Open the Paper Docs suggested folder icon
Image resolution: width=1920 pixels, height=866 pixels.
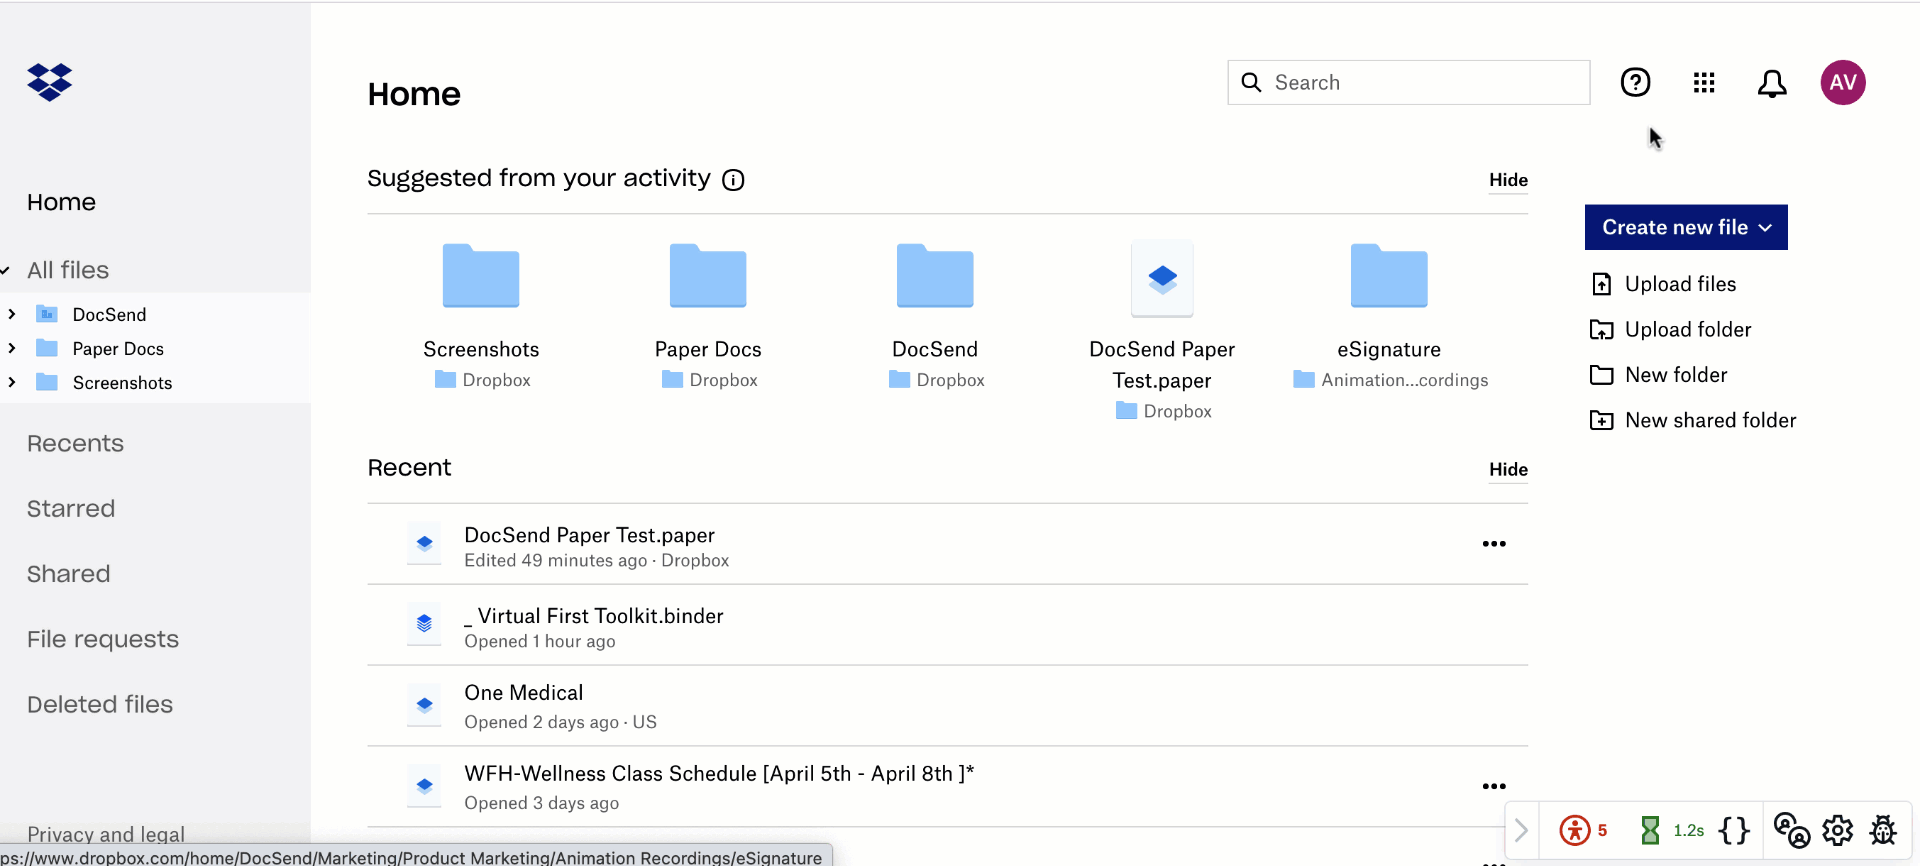(x=708, y=275)
